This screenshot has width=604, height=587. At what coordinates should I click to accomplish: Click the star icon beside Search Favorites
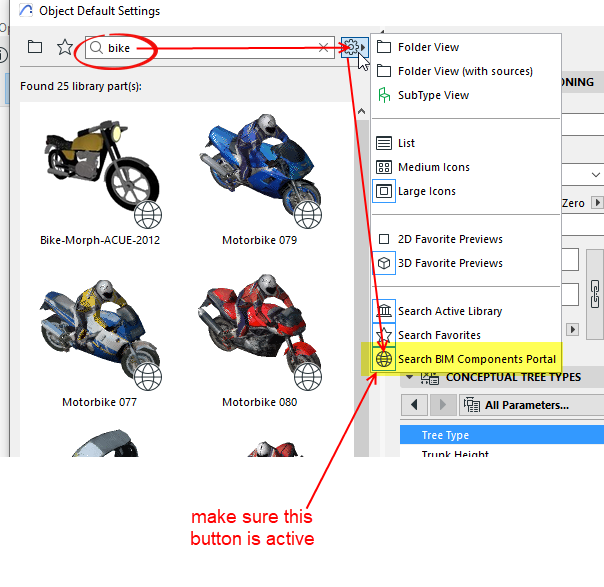384,335
